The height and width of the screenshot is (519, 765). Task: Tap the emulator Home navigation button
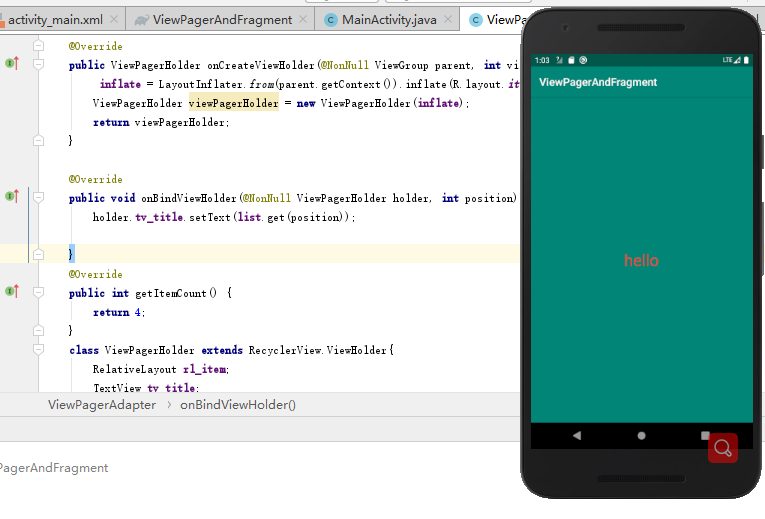click(642, 436)
